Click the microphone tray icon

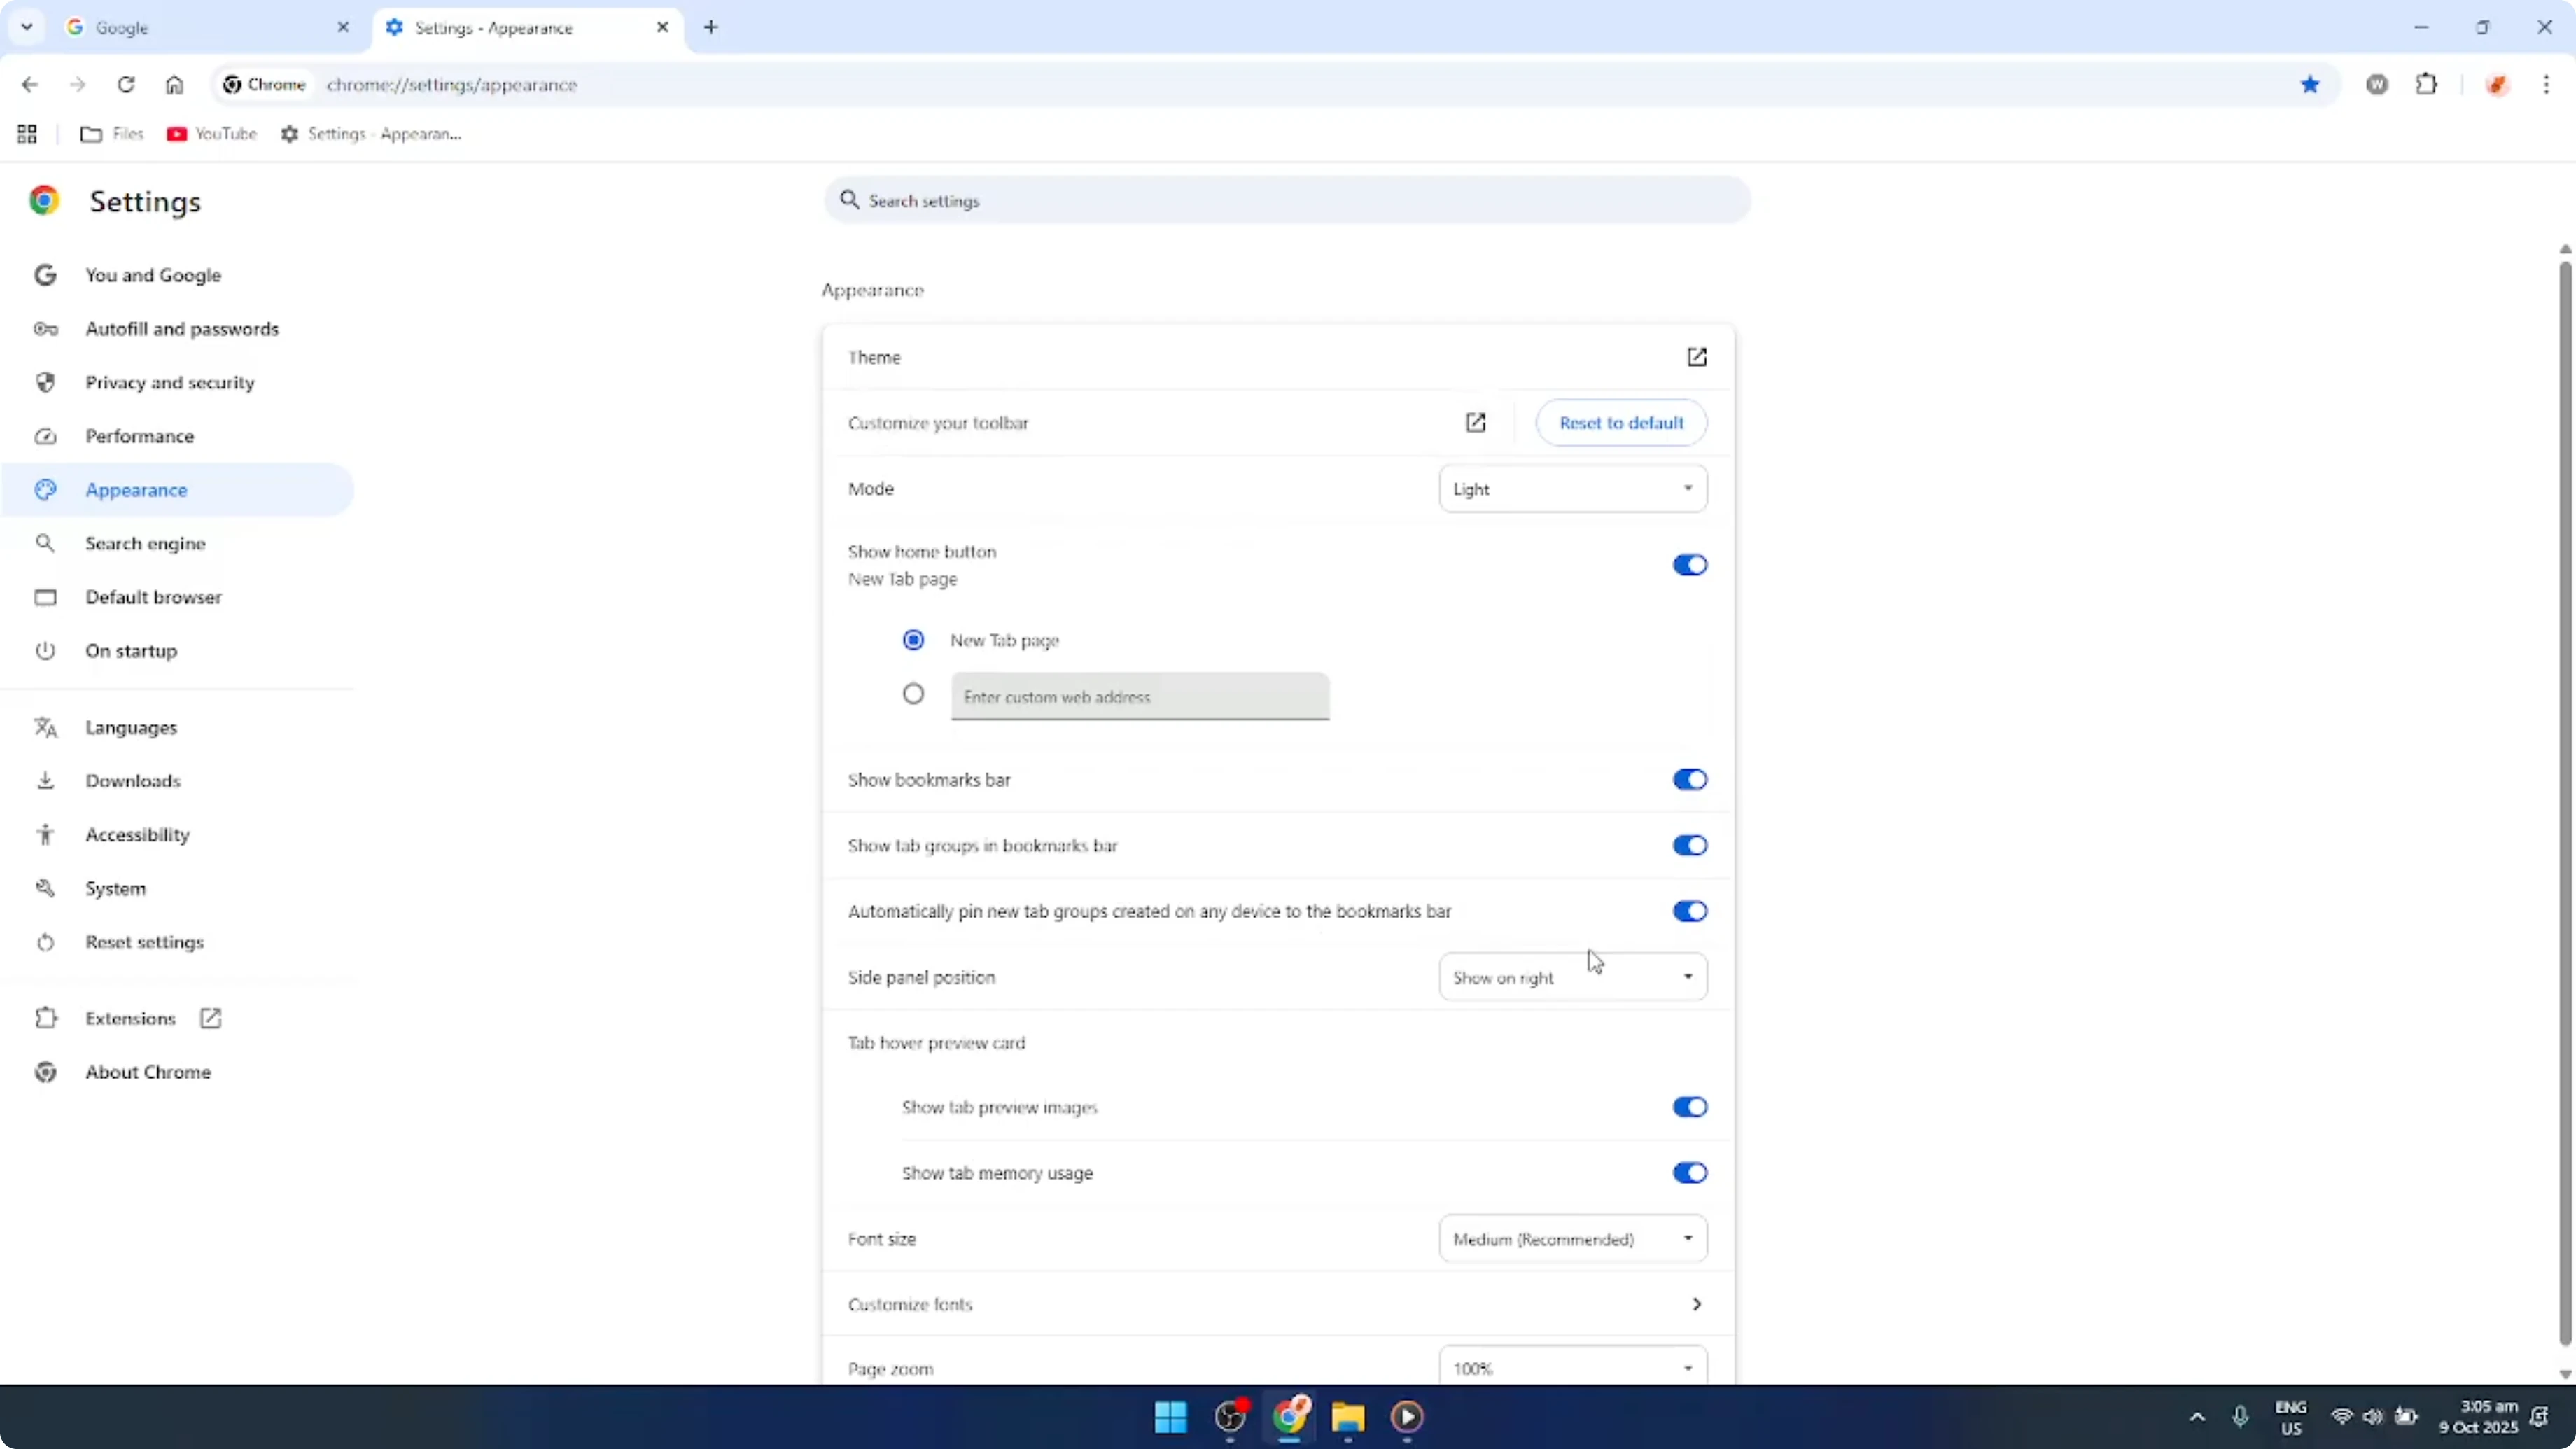(2240, 1417)
